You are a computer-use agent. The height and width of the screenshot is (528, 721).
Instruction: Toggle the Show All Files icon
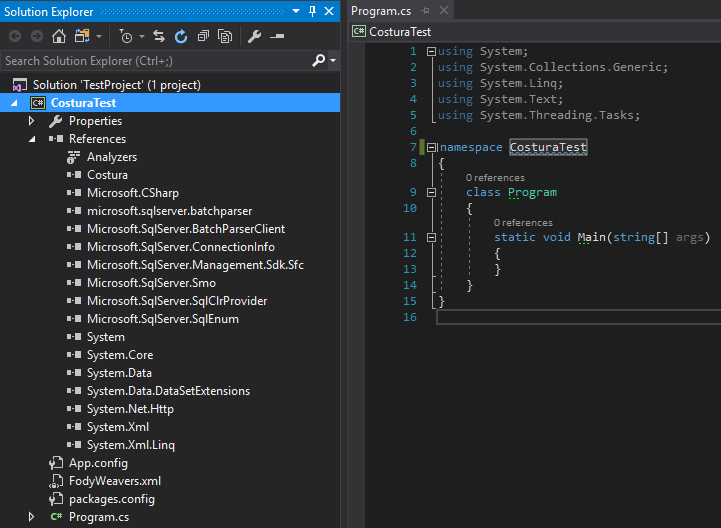225,36
